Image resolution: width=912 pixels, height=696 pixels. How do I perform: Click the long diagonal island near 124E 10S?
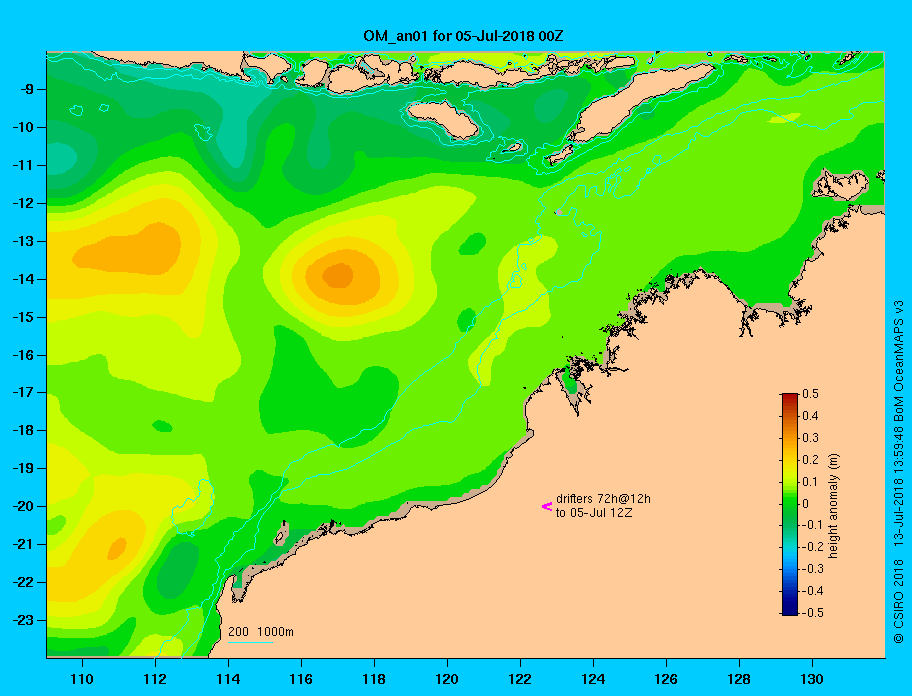(x=641, y=102)
